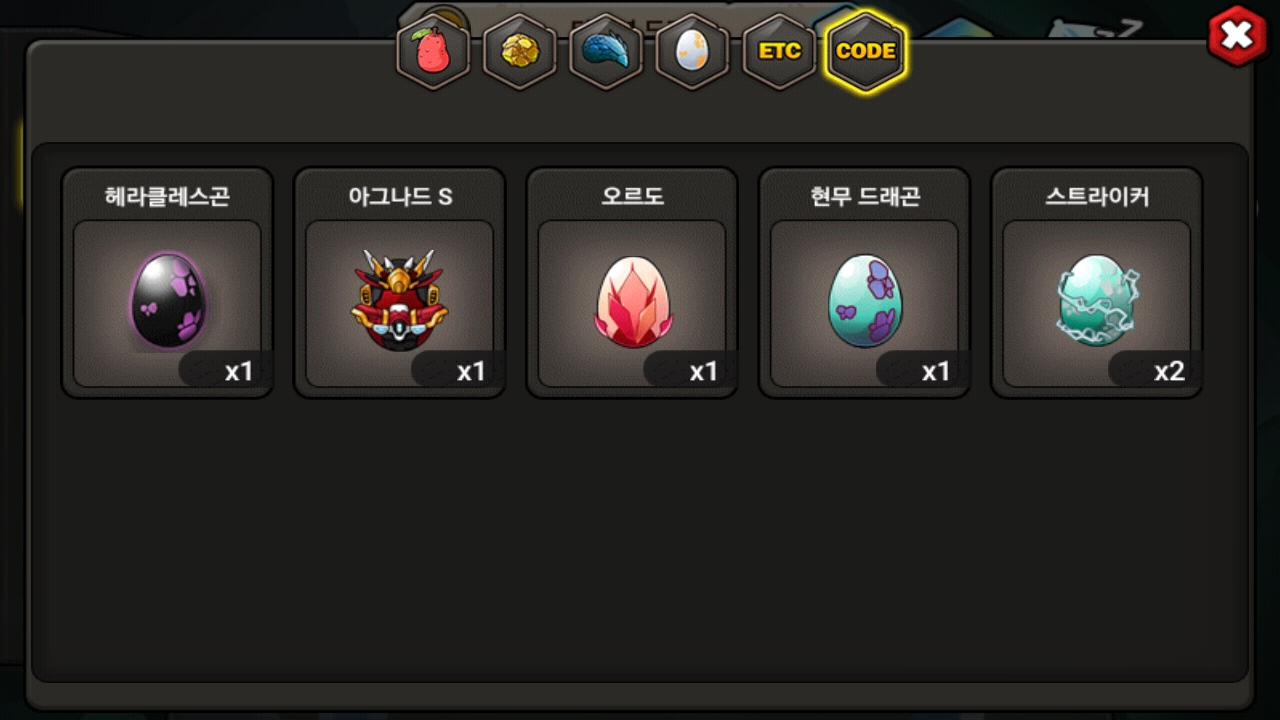Image resolution: width=1280 pixels, height=720 pixels.
Task: Click the 오르도 card title
Action: (x=632, y=197)
